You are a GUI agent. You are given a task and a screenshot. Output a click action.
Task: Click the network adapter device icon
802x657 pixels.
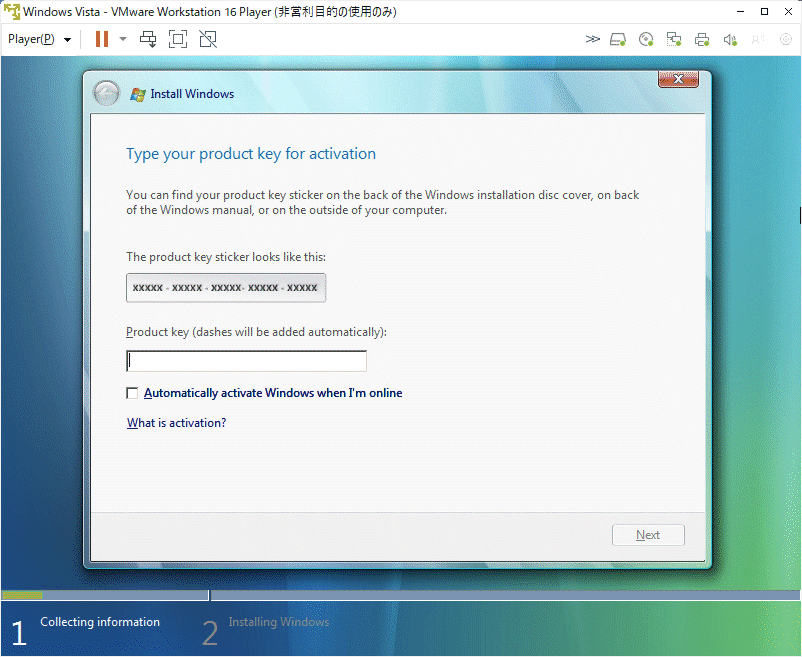click(674, 39)
